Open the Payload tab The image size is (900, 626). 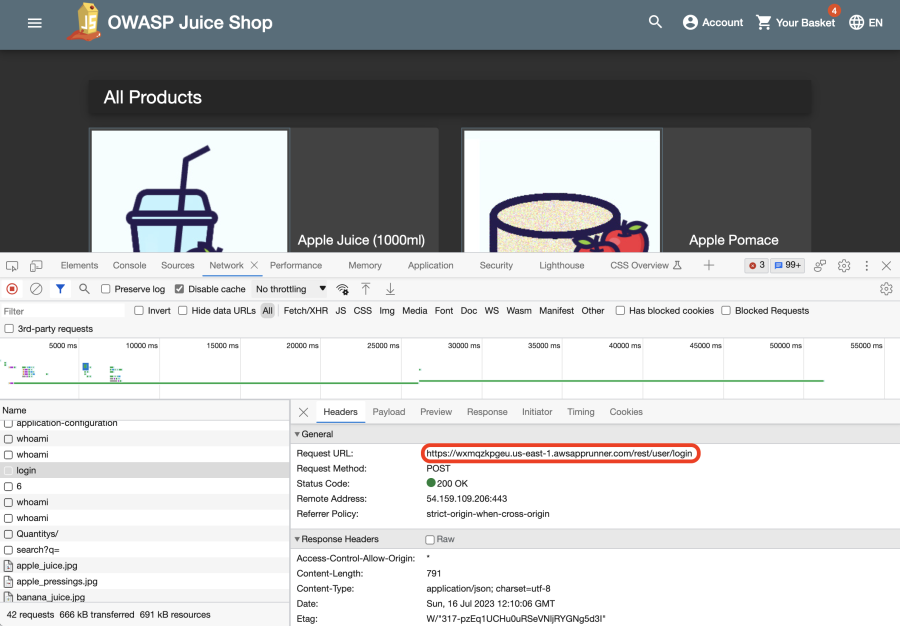[x=389, y=412]
